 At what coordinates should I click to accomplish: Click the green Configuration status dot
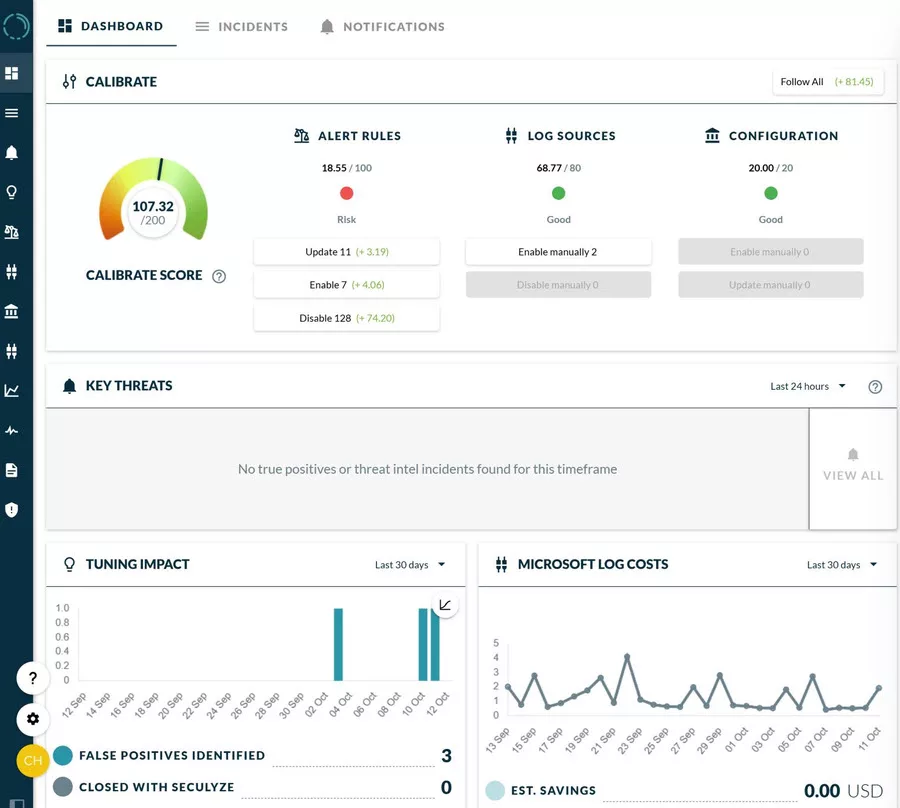coord(771,193)
